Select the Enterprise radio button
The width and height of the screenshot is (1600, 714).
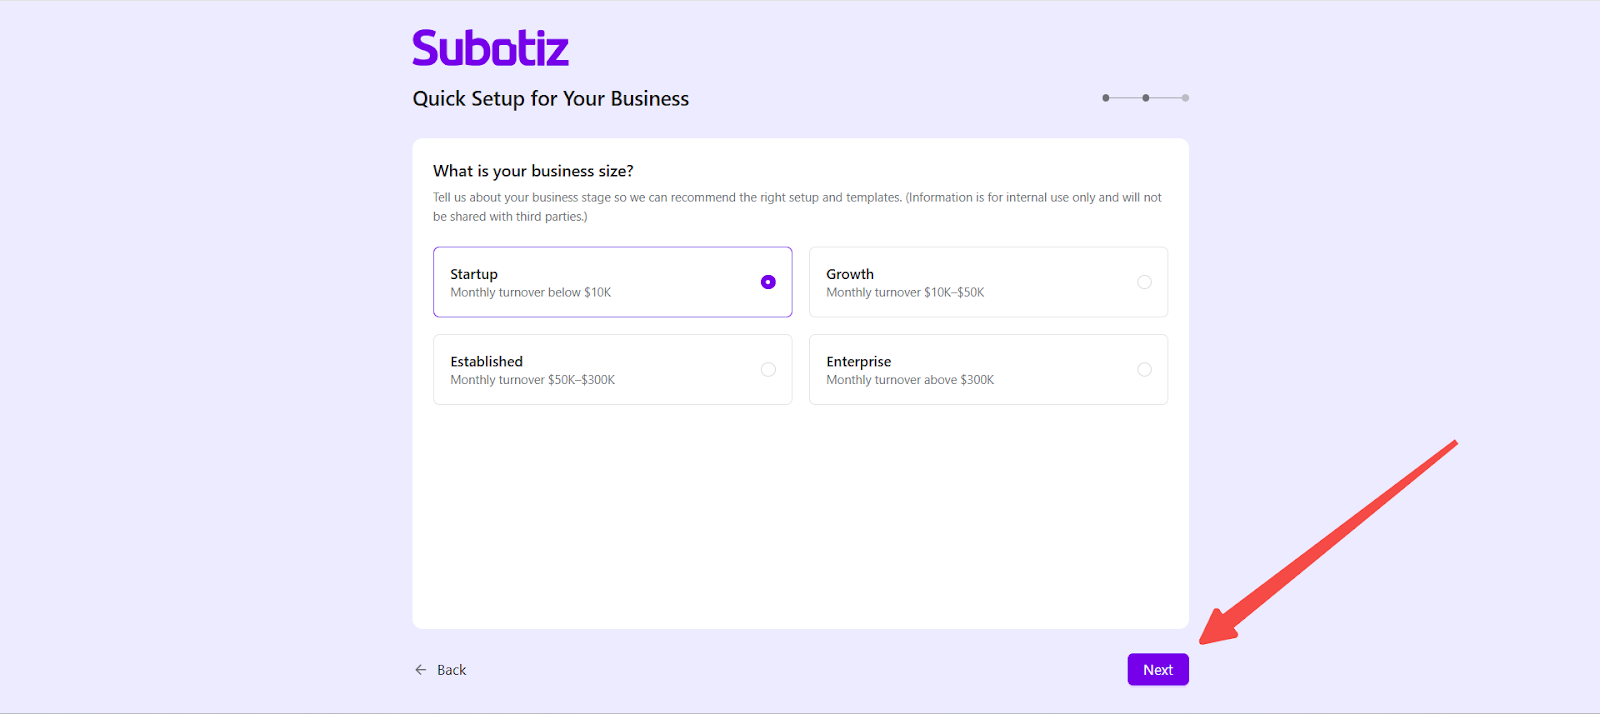pos(1144,370)
